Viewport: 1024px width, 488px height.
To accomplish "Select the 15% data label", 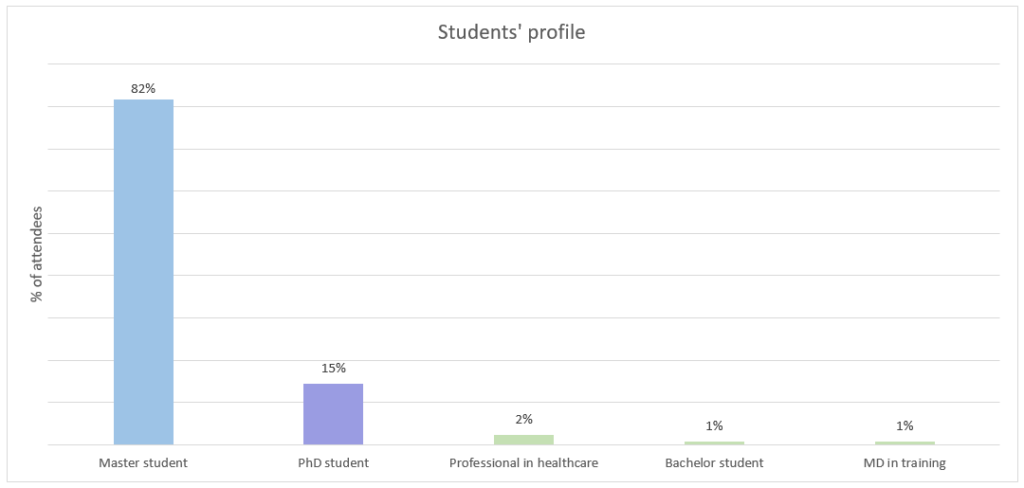I will coord(333,368).
